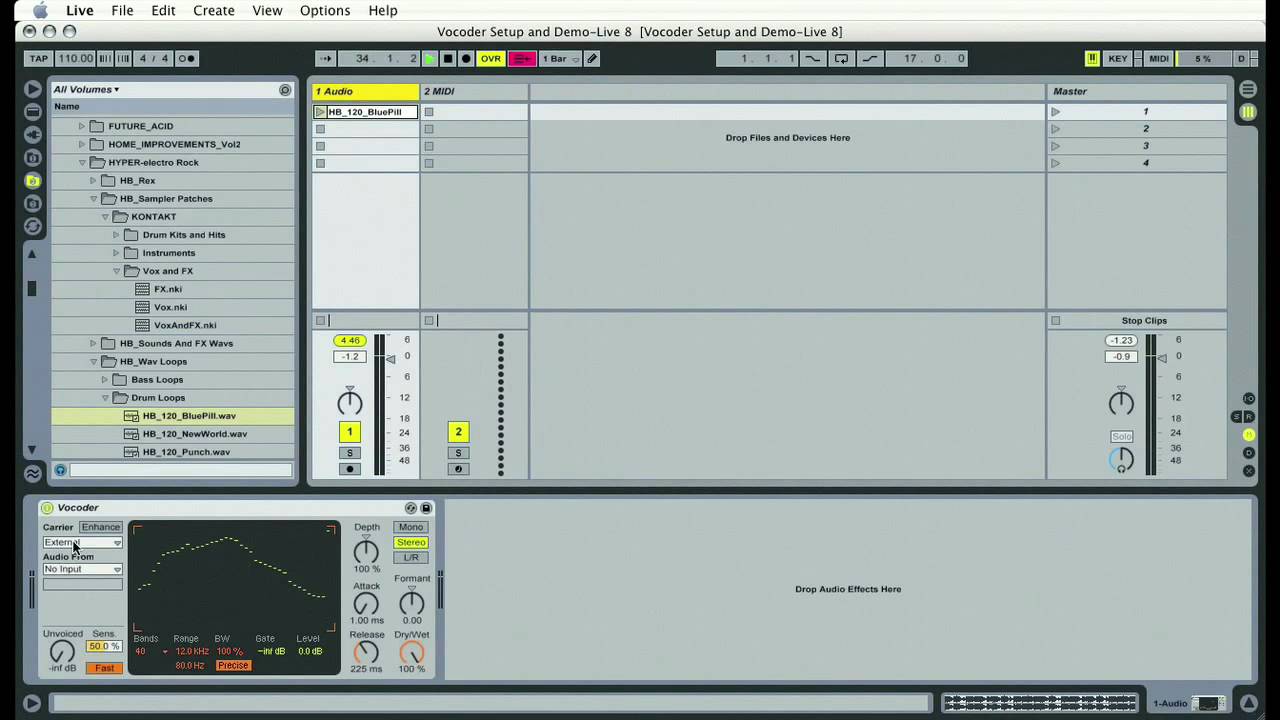Collapse the KONTAKT folder

click(x=105, y=217)
